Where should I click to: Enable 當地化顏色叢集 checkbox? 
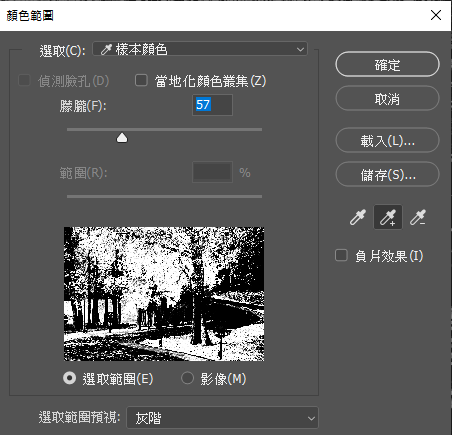141,80
